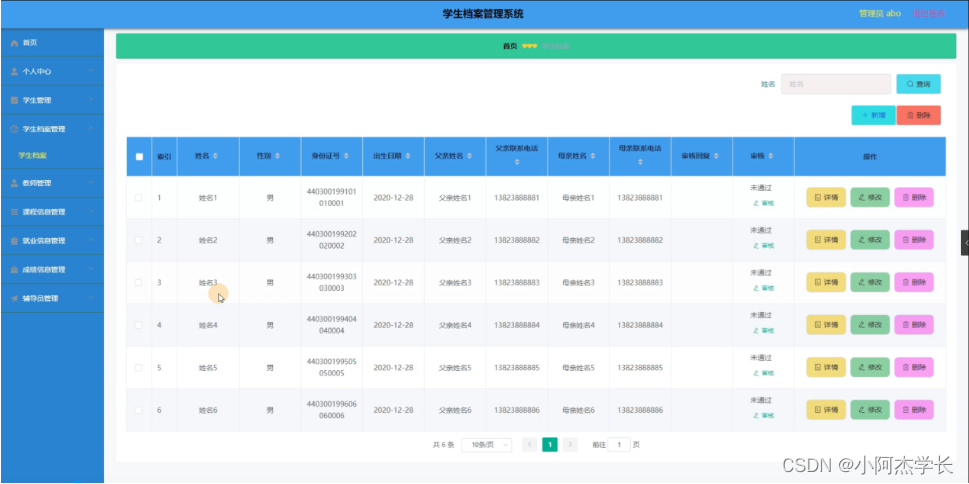
Task: Open 课程信息管理 sidebar menu
Action: (53, 212)
